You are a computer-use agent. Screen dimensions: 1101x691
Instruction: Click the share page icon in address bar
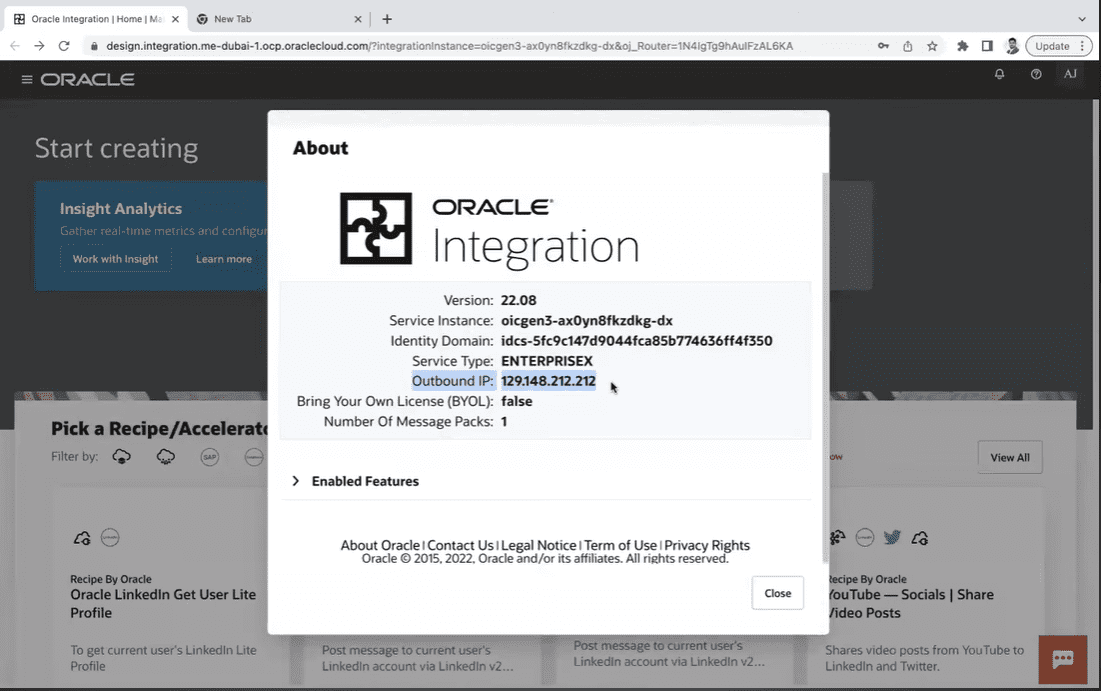tap(907, 46)
